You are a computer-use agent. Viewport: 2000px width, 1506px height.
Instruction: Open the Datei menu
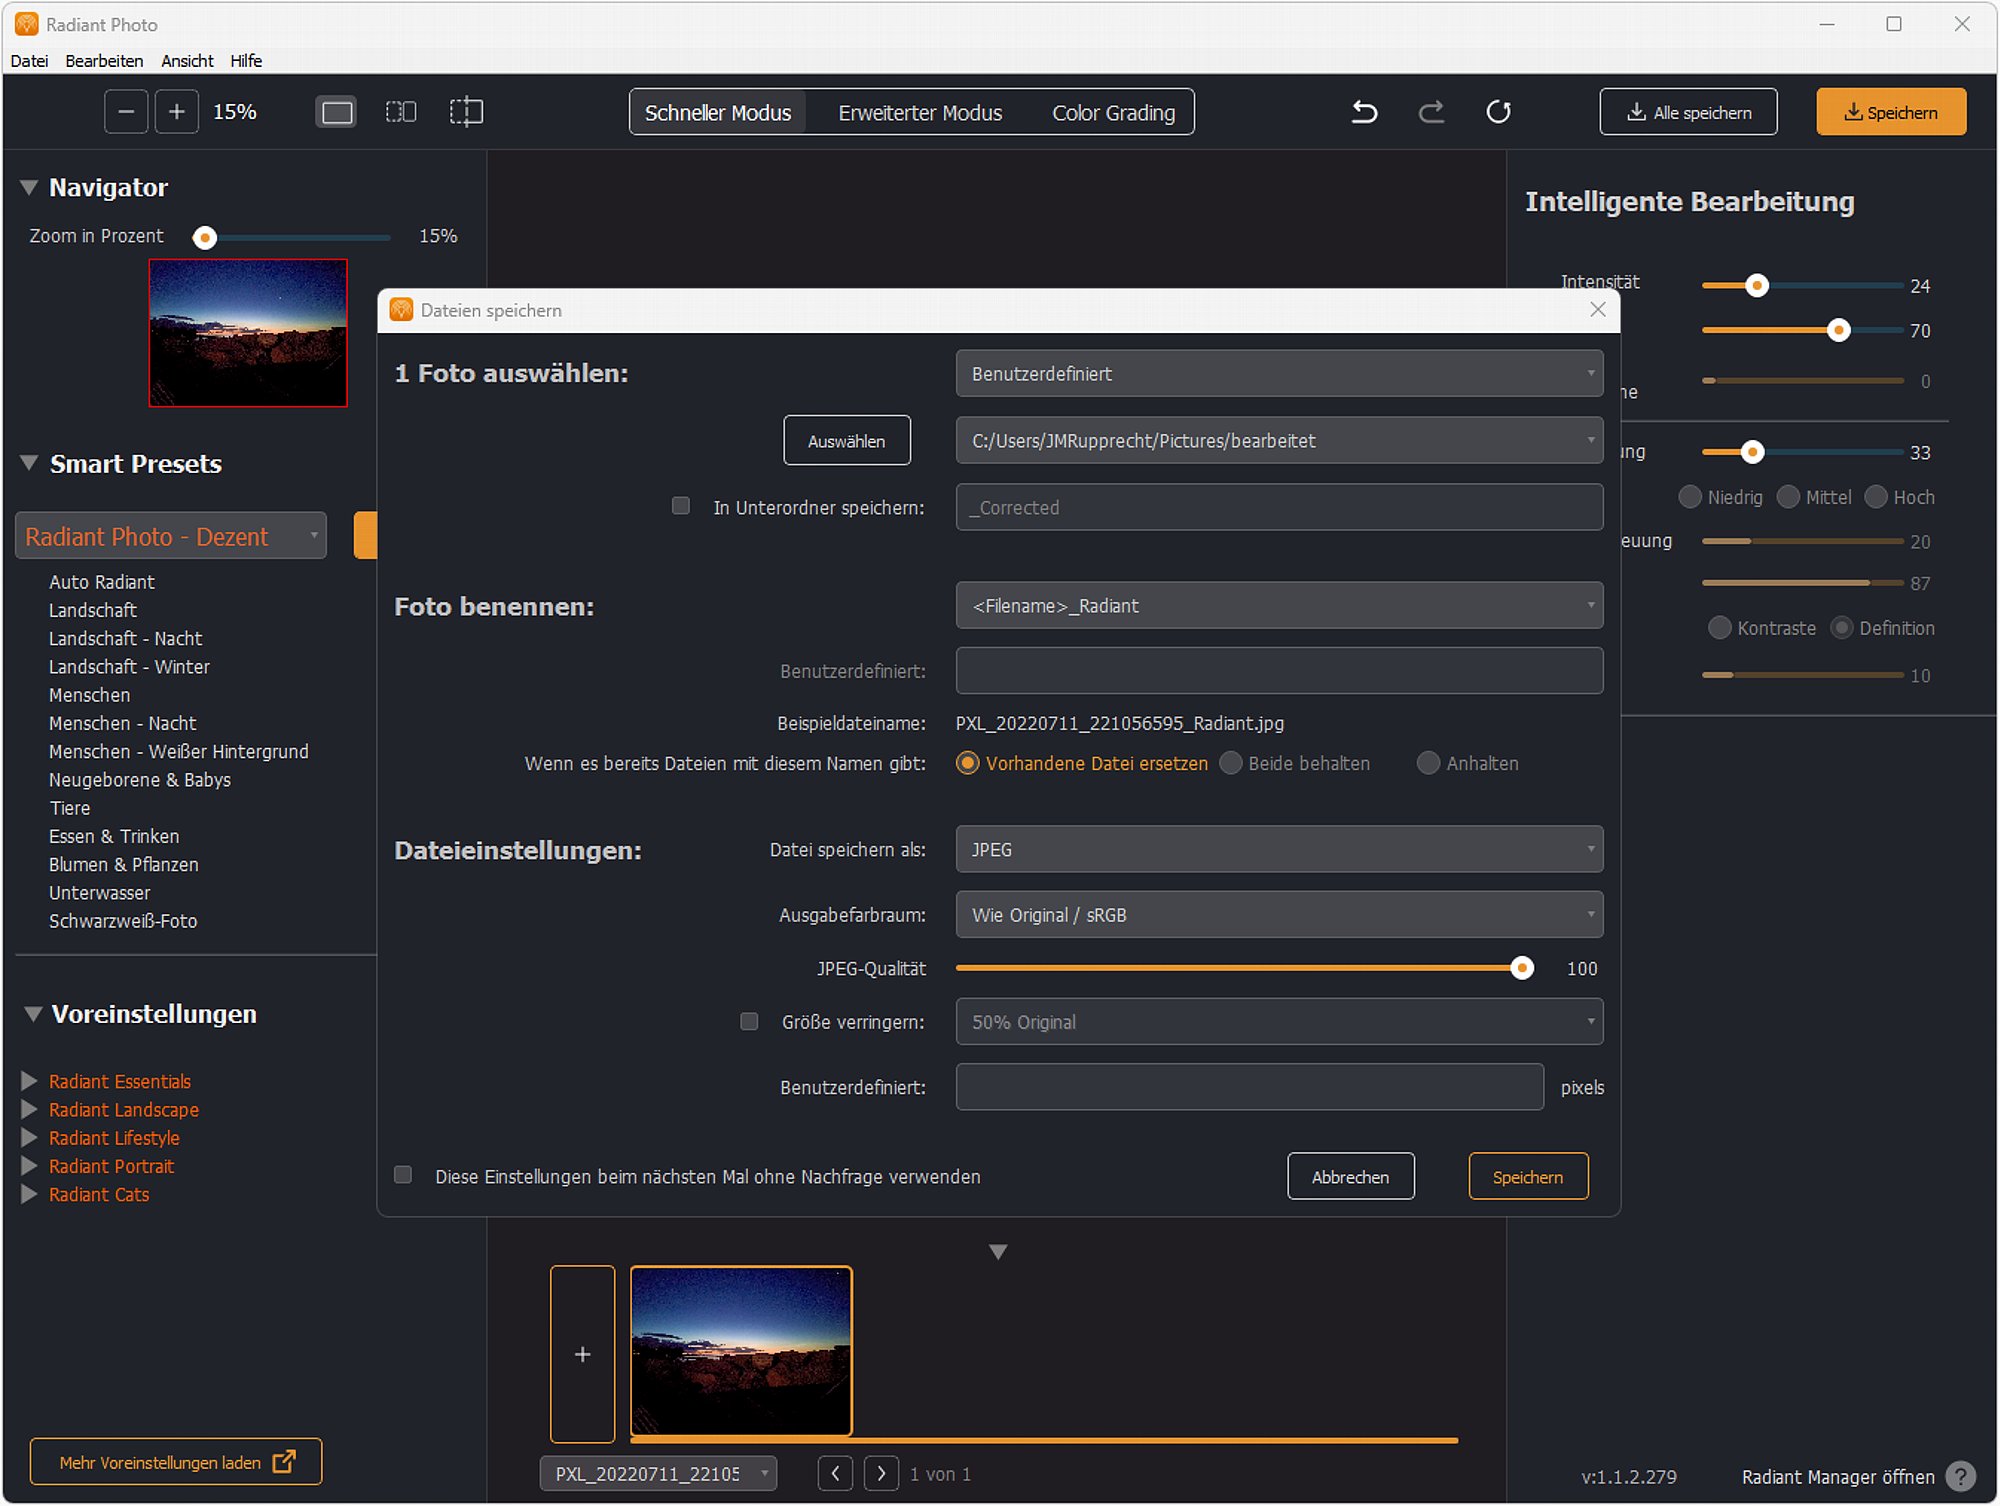pos(29,61)
